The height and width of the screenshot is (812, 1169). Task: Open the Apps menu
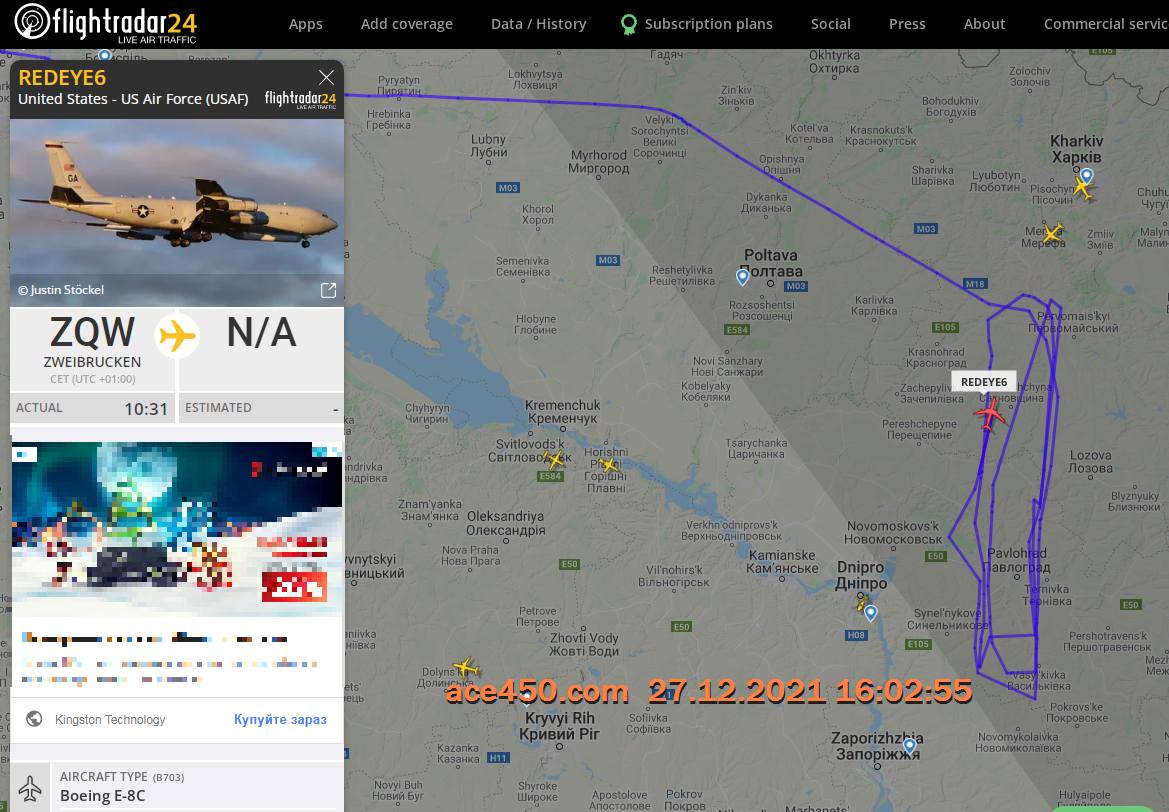point(306,24)
